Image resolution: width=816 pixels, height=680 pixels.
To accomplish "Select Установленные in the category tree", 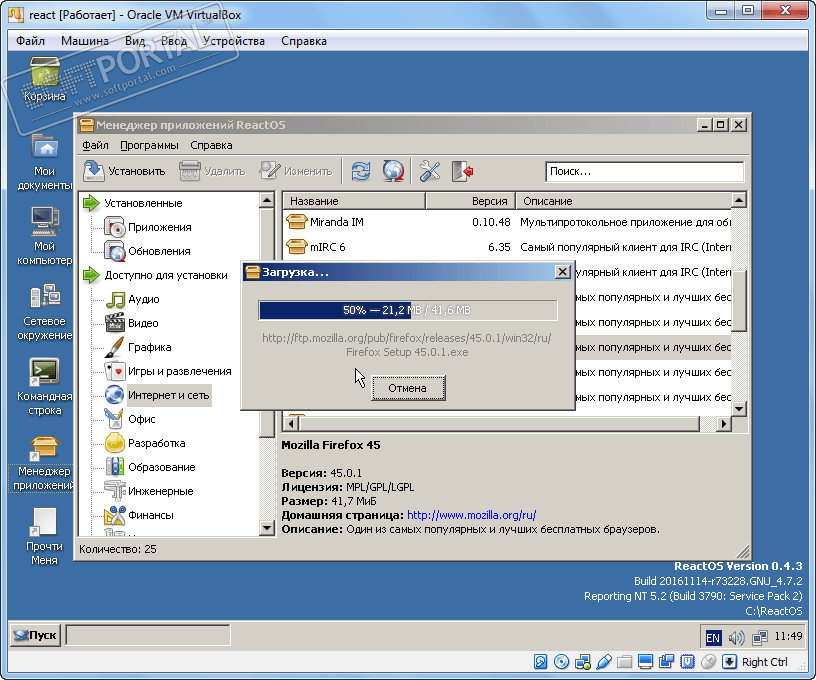I will click(x=143, y=203).
